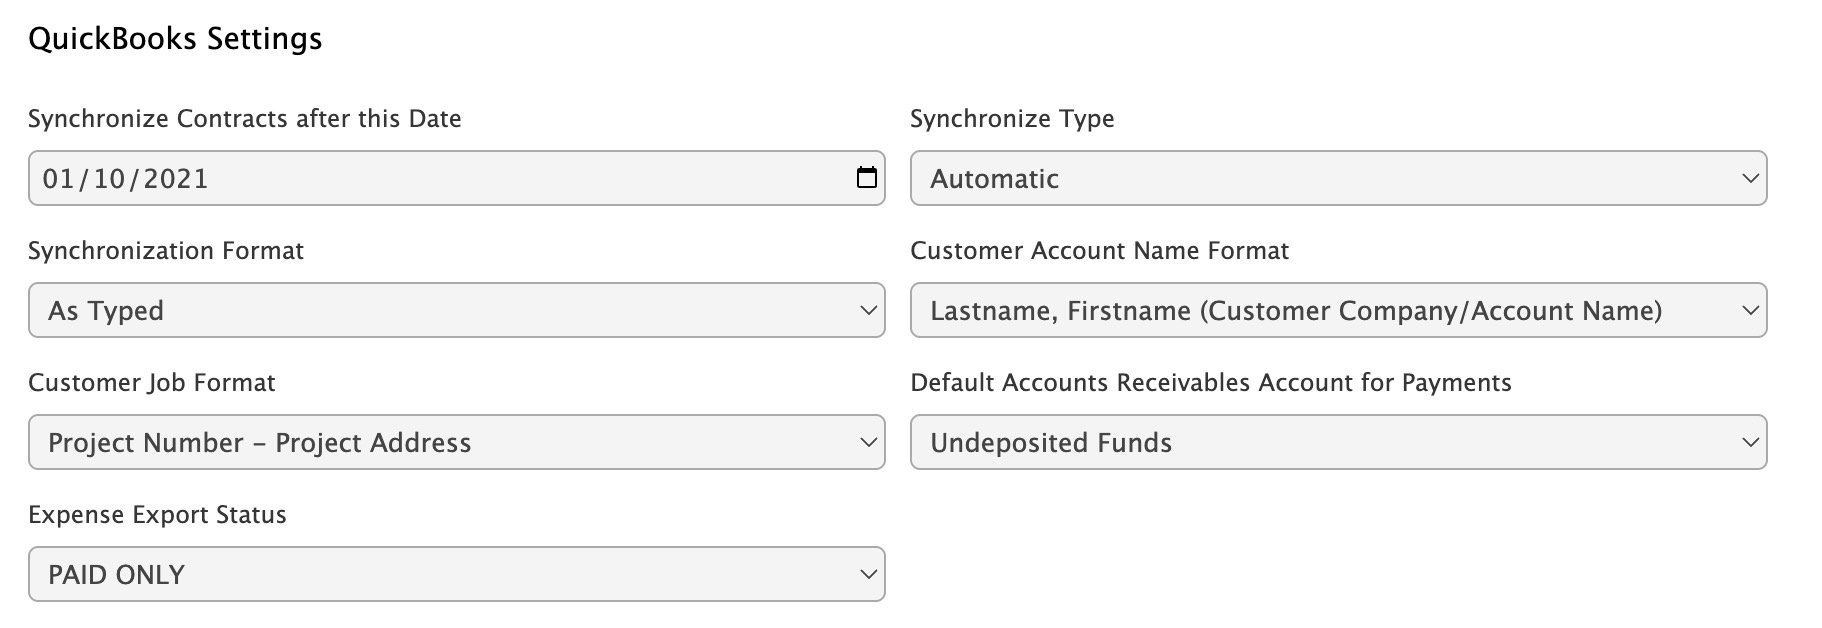Image resolution: width=1822 pixels, height=628 pixels.
Task: Click the chevron arrow on Synchronize Type
Action: [x=1750, y=178]
